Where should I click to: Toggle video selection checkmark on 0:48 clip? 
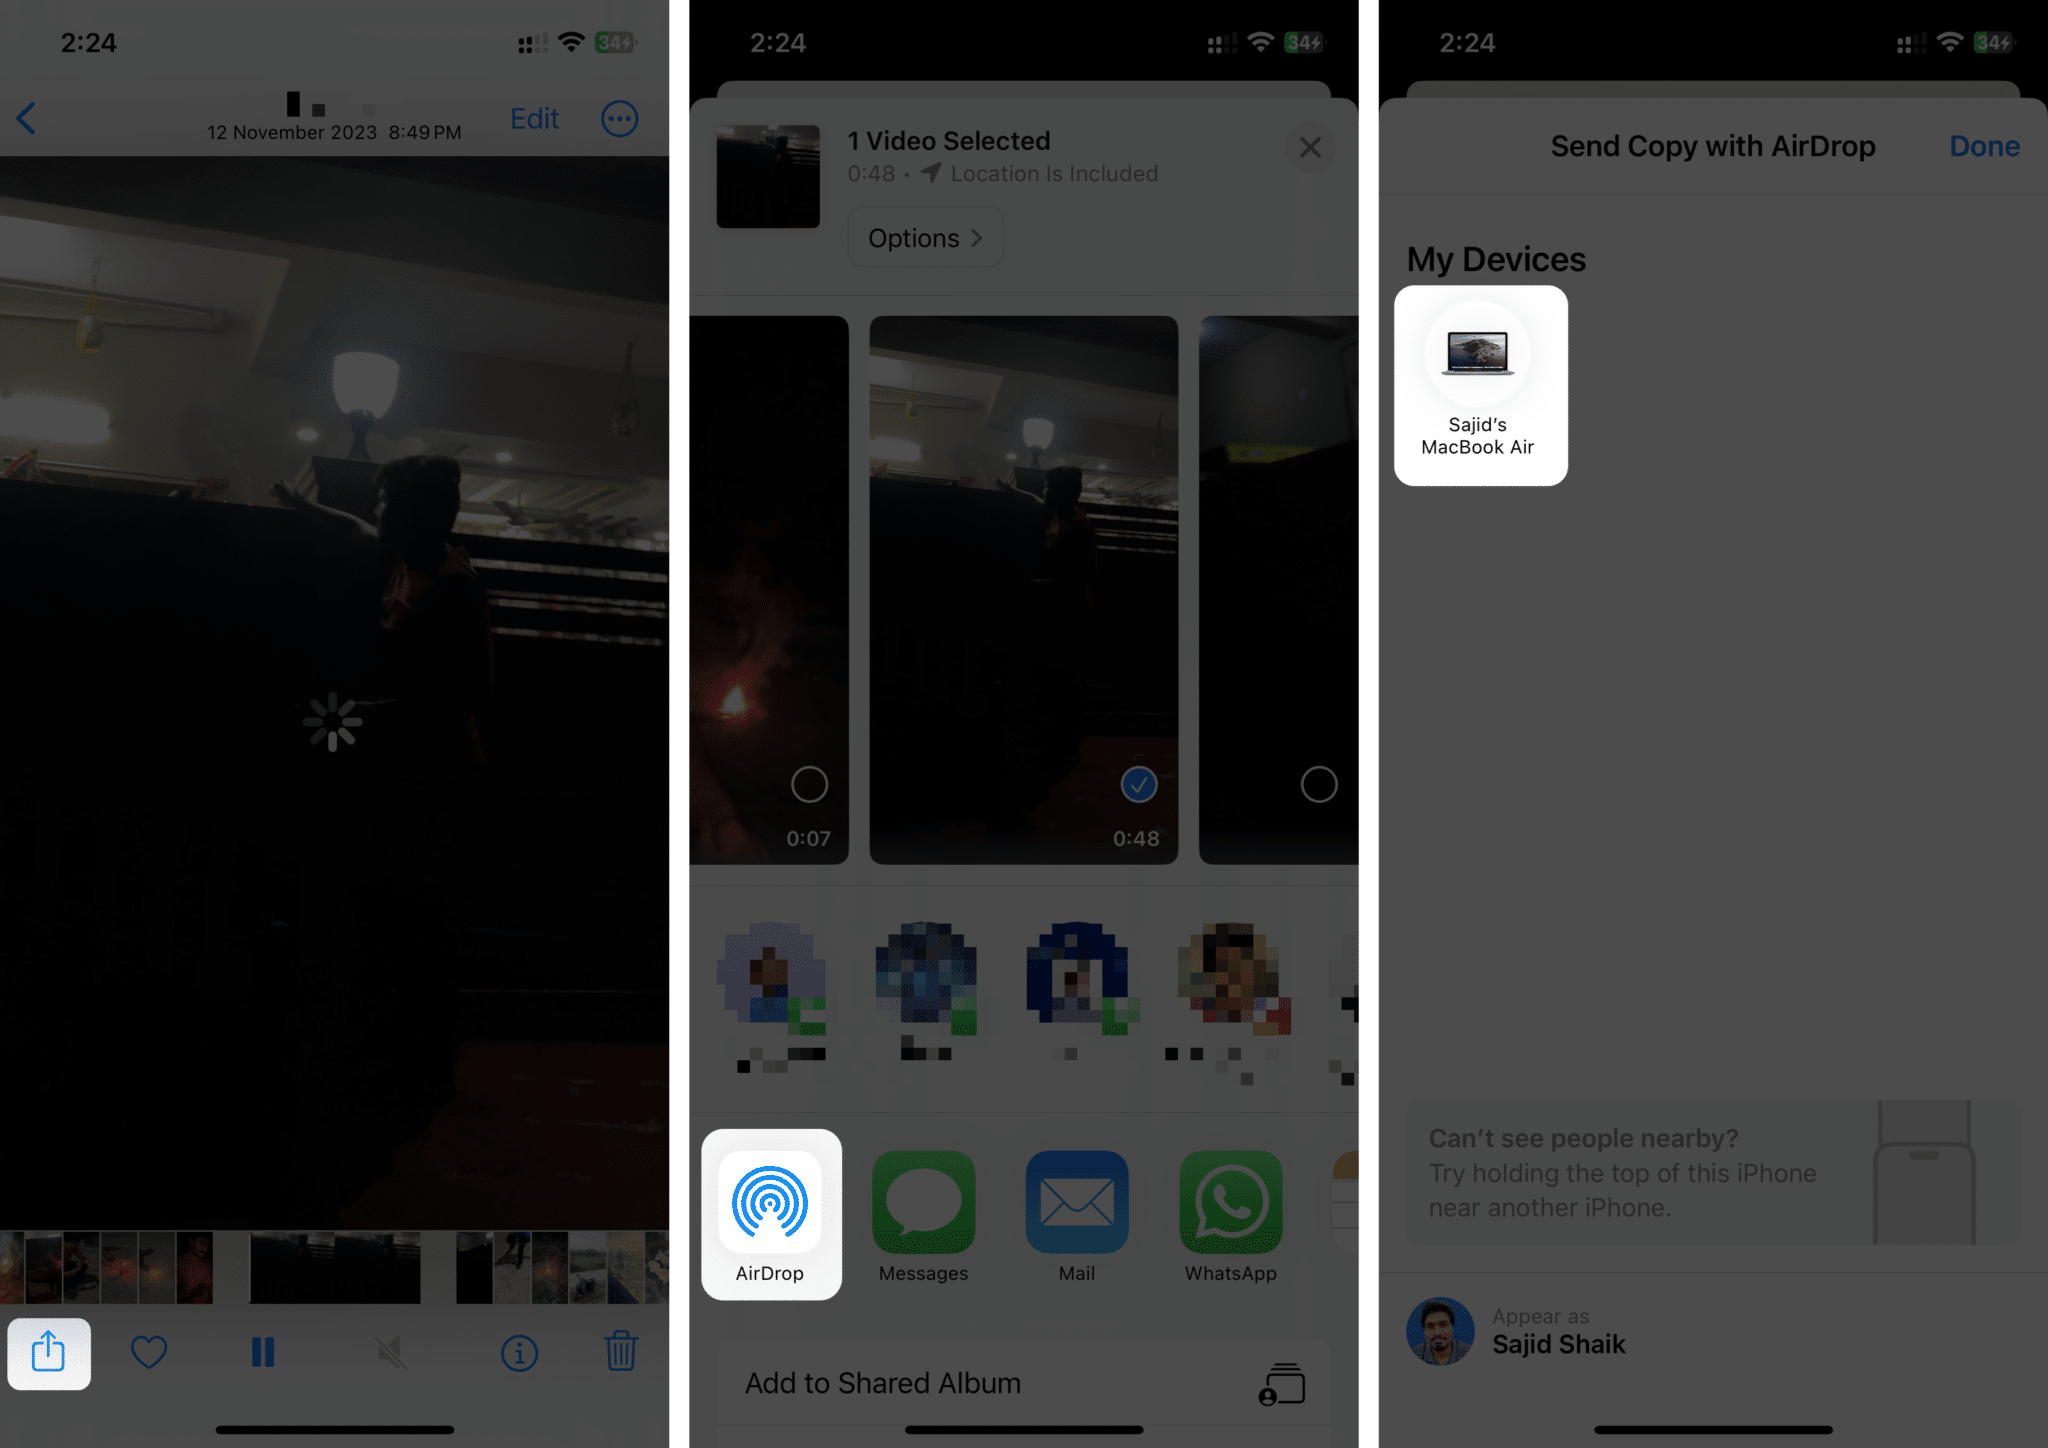point(1139,784)
